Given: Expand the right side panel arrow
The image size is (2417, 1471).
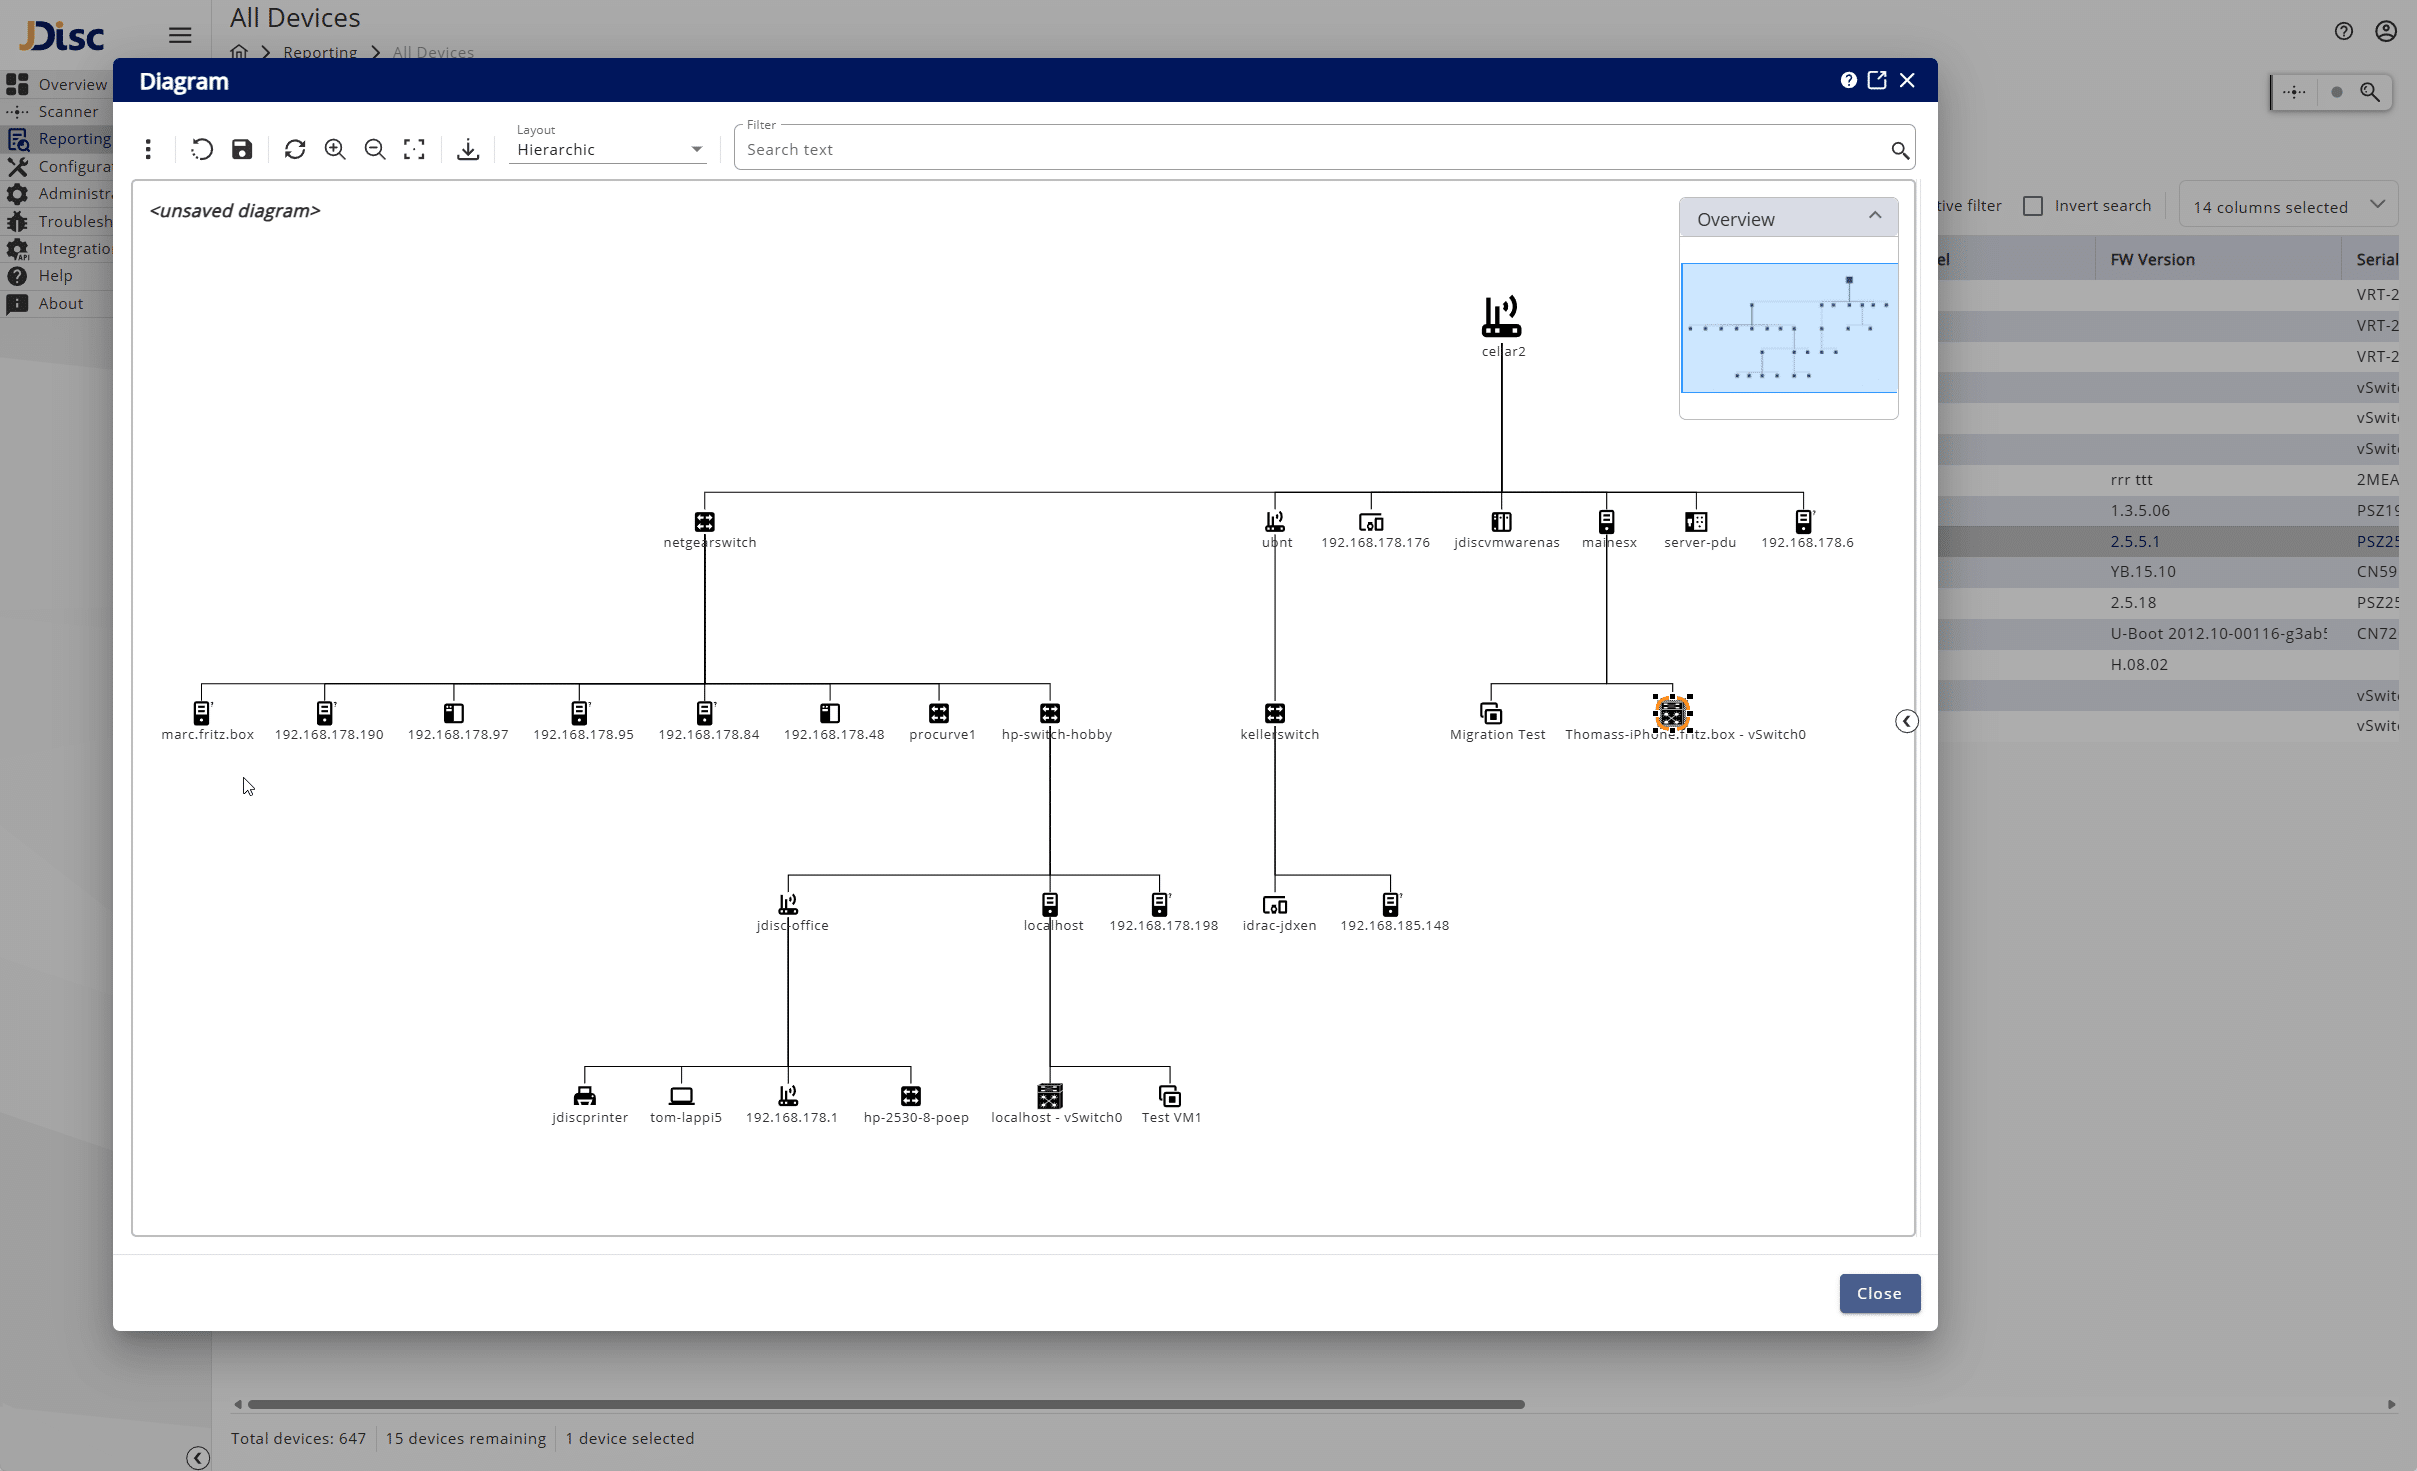Looking at the screenshot, I should (x=1906, y=721).
